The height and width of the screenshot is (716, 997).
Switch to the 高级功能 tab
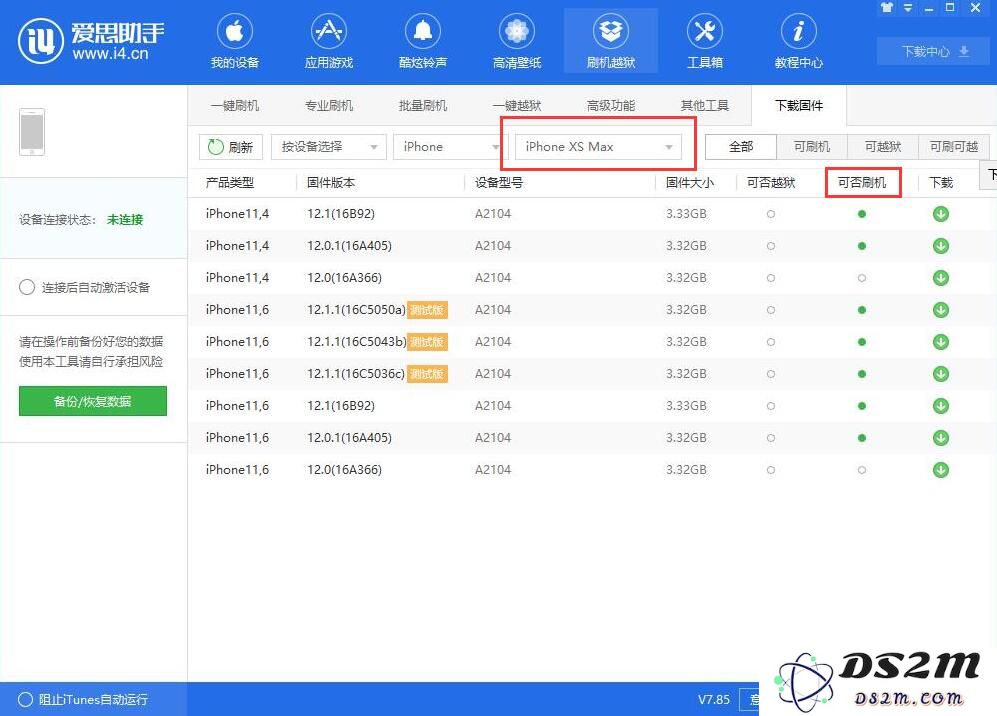point(610,106)
